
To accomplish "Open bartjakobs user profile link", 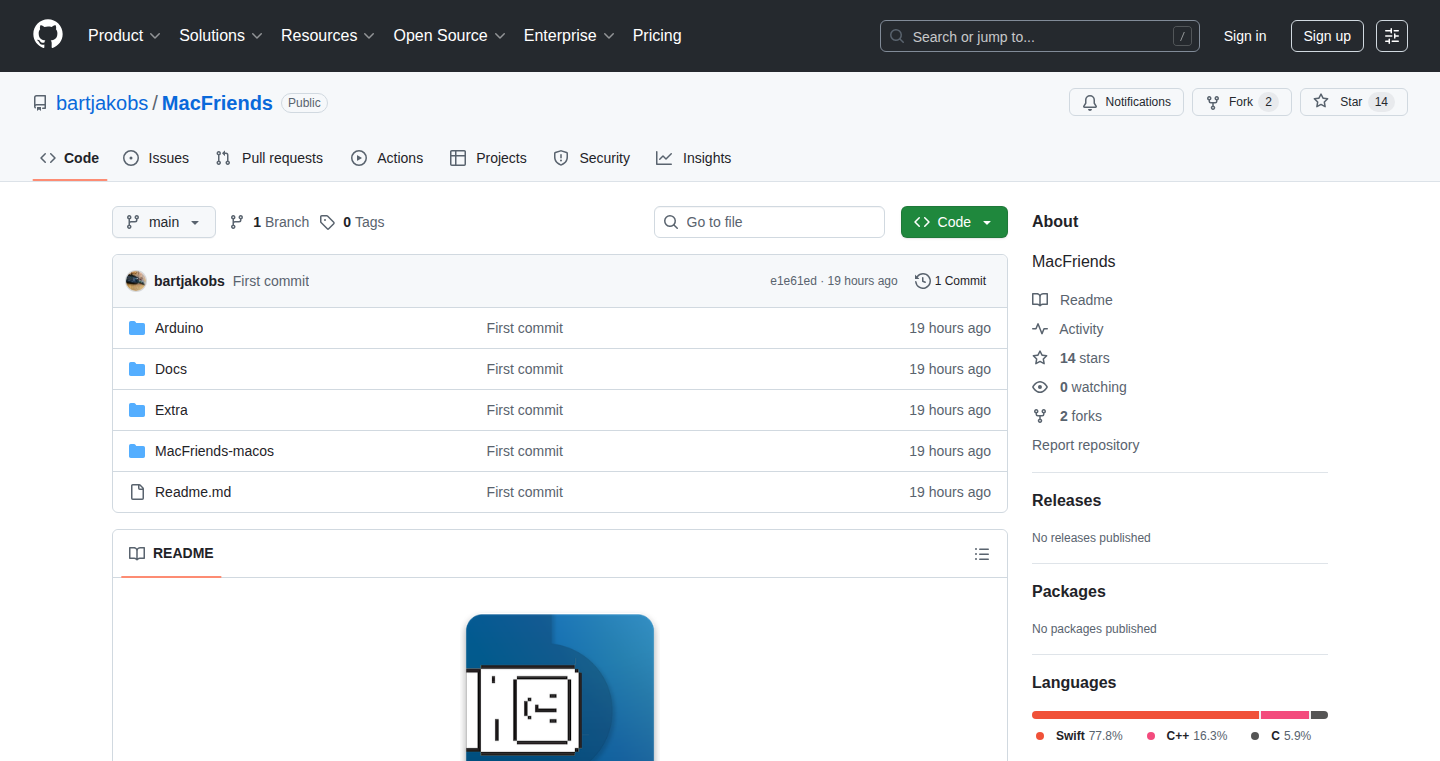I will (x=102, y=103).
